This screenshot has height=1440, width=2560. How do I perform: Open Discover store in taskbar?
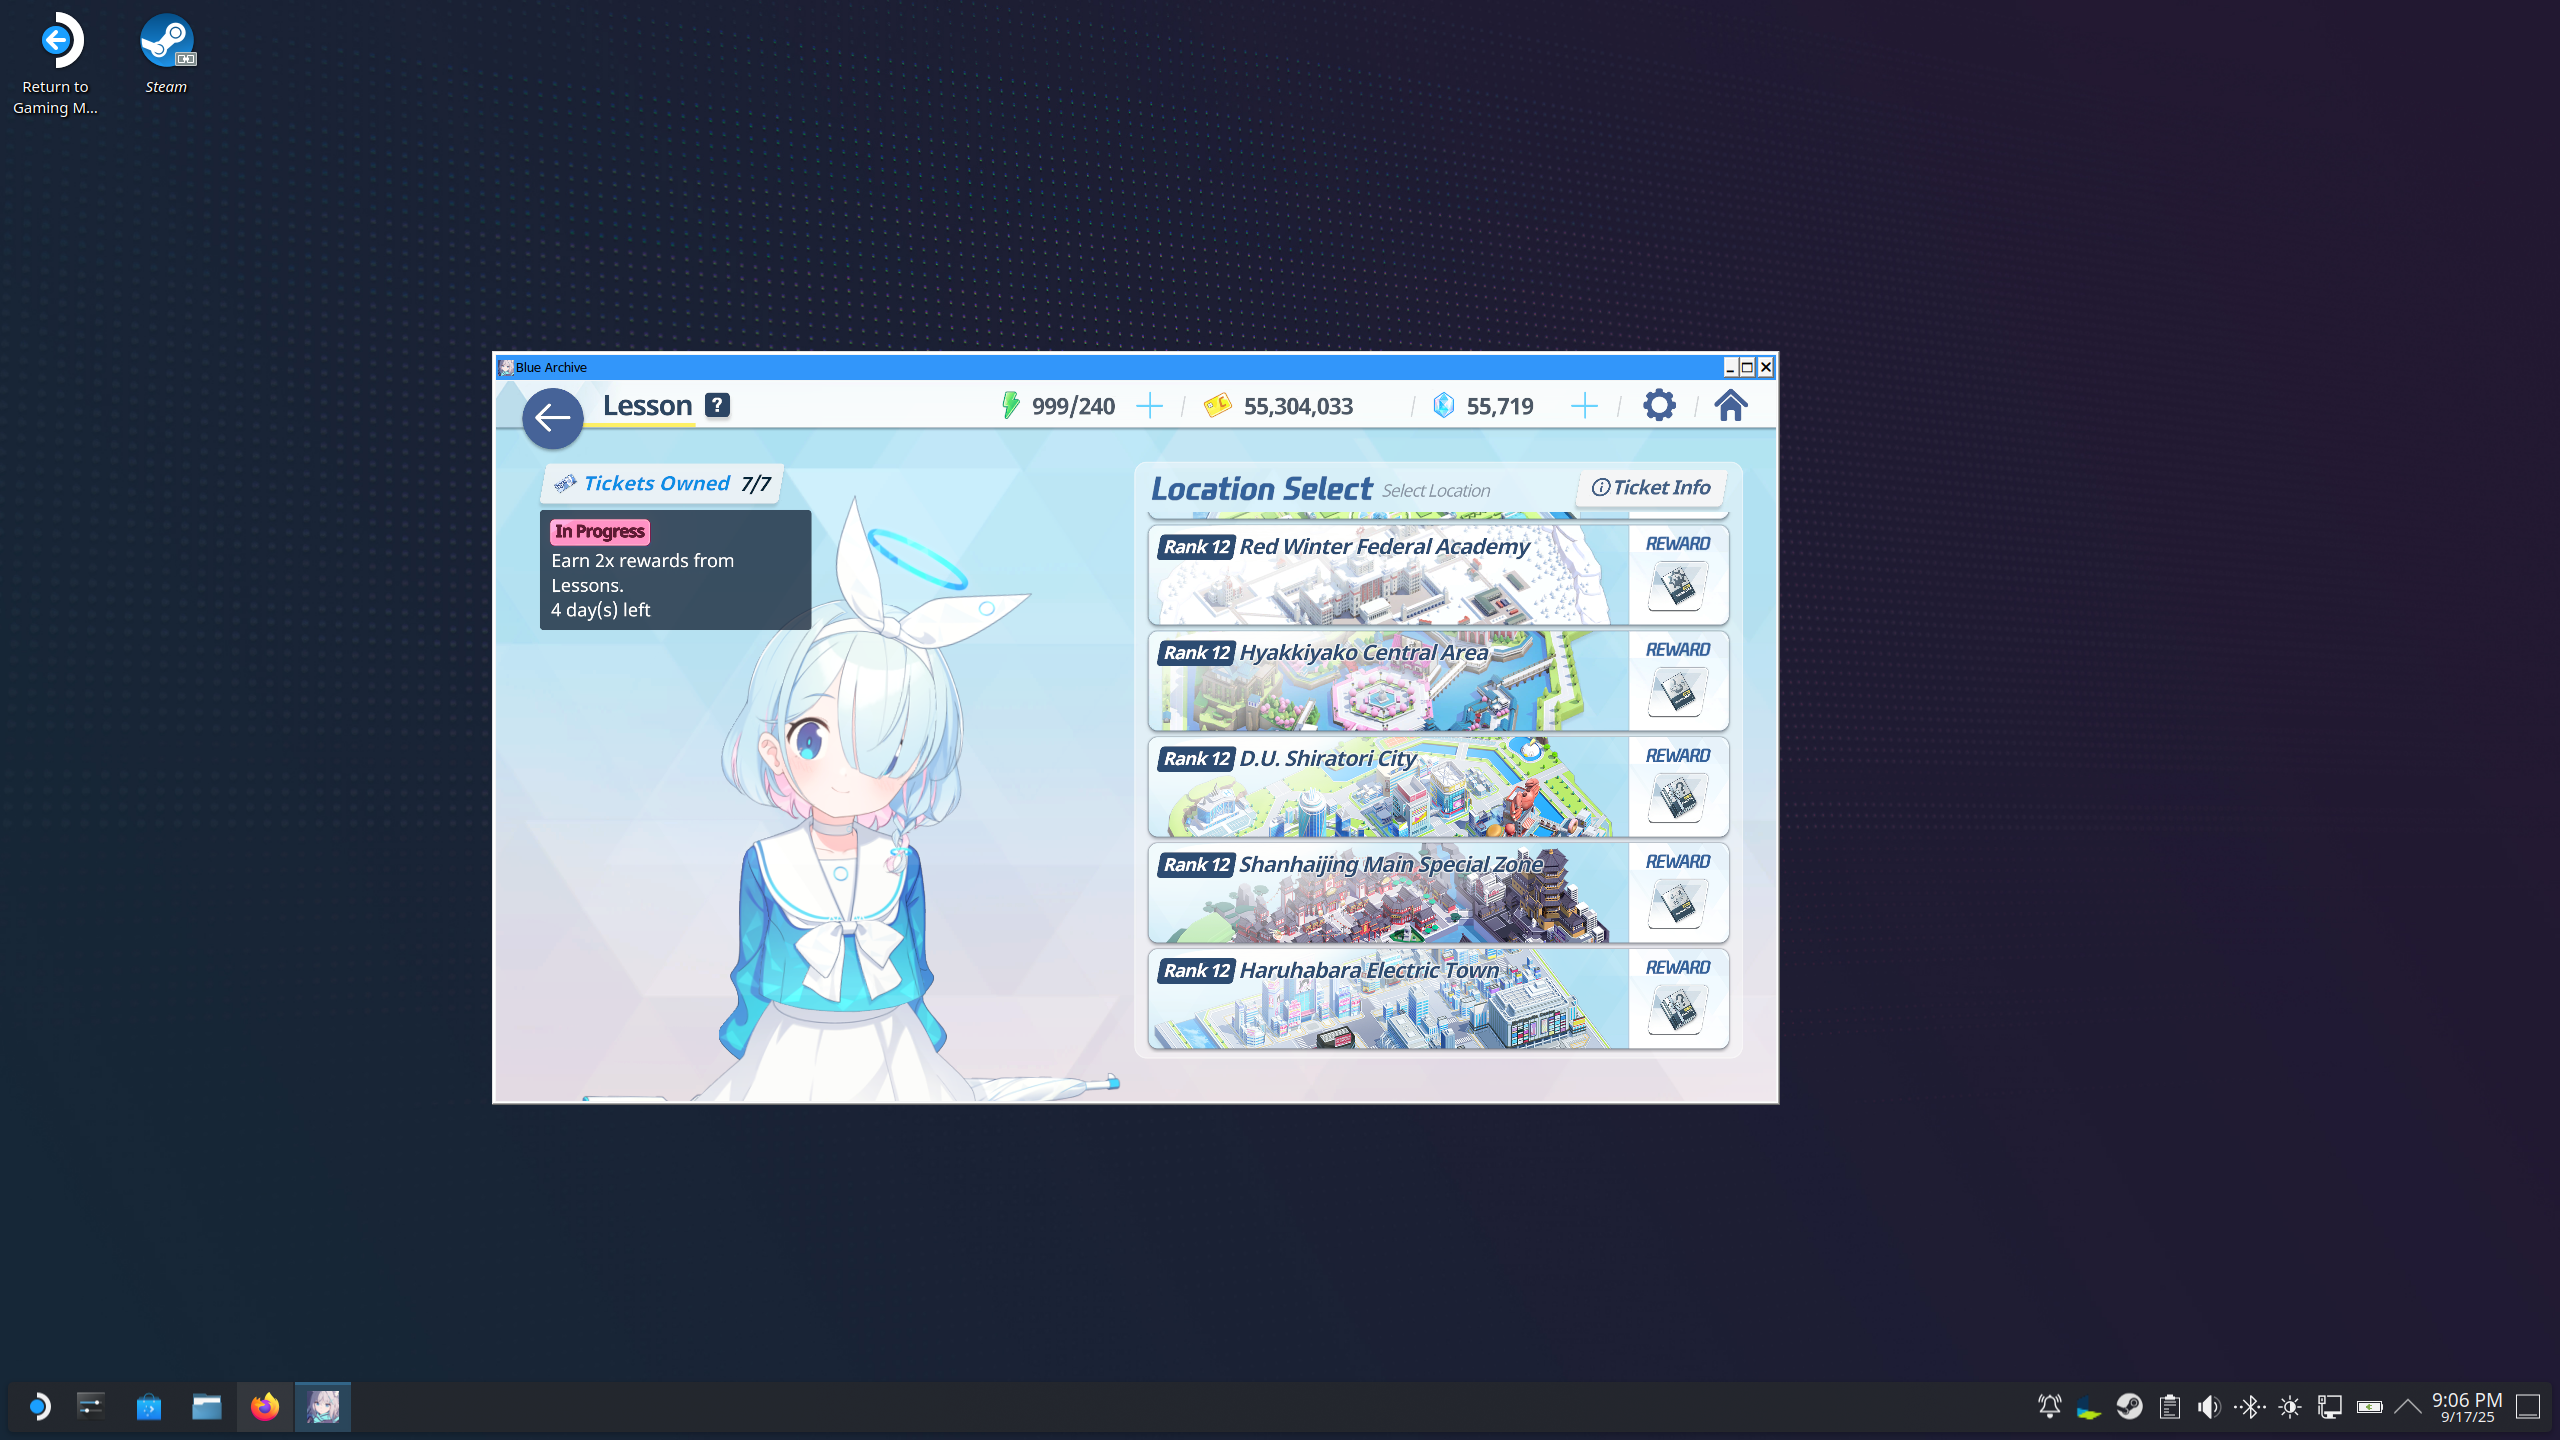tap(149, 1407)
